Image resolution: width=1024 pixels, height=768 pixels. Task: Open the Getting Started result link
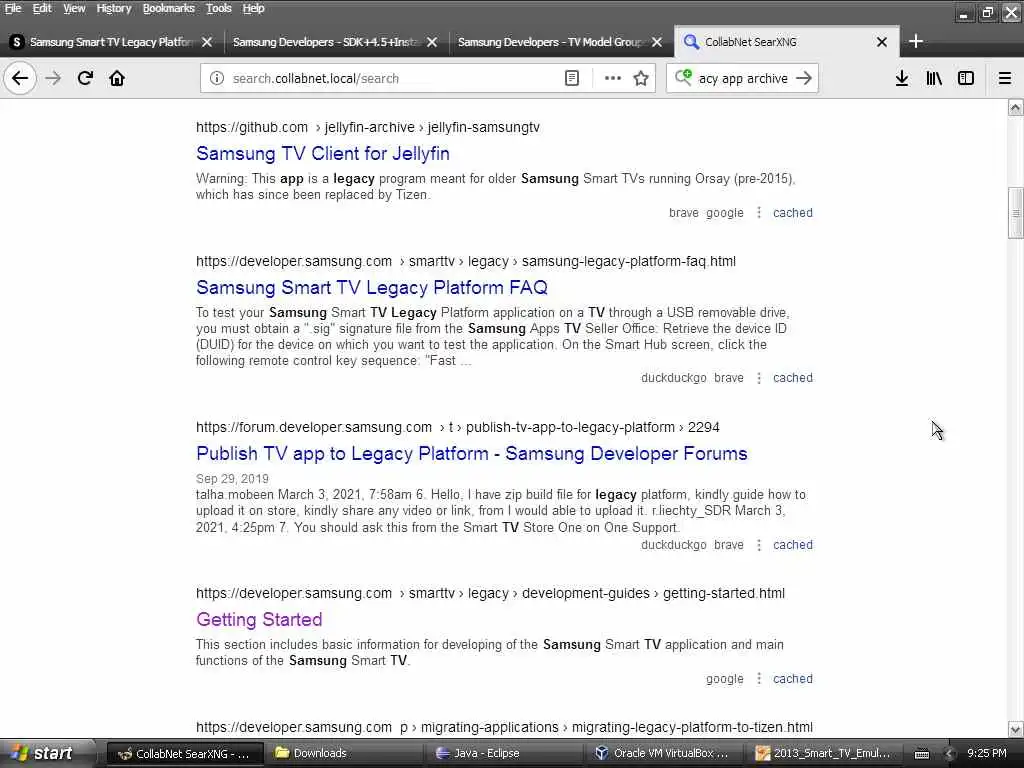tap(259, 619)
